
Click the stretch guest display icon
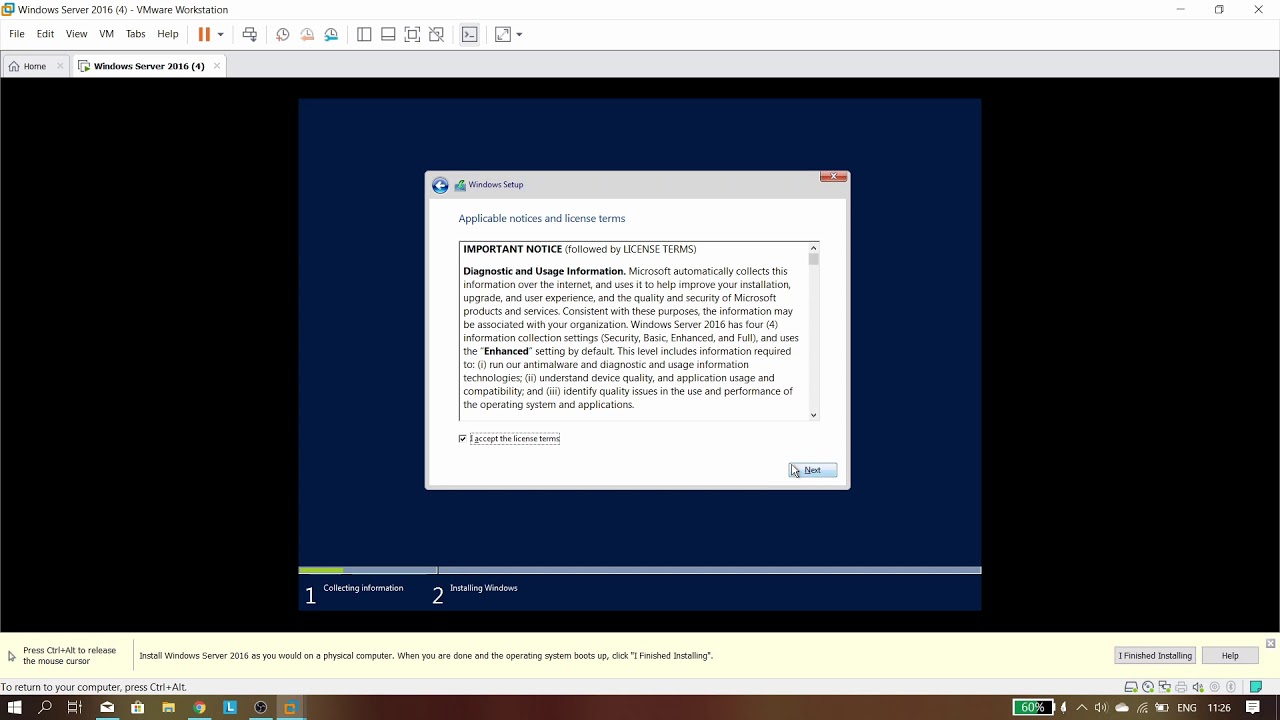(x=502, y=34)
